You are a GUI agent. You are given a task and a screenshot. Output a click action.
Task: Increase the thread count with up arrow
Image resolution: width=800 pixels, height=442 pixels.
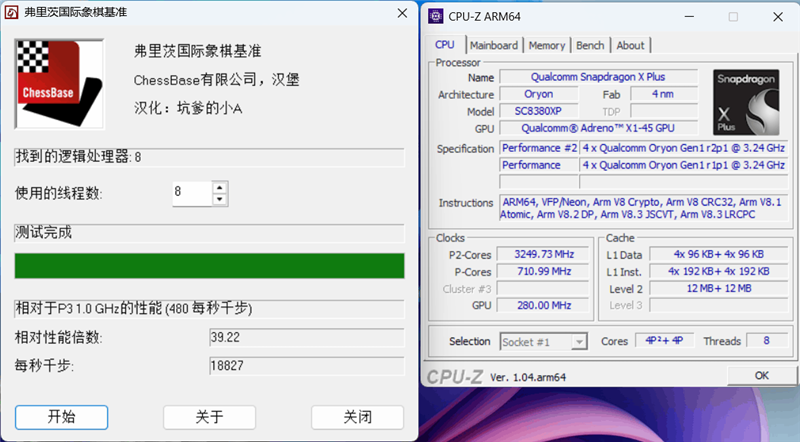tap(219, 187)
